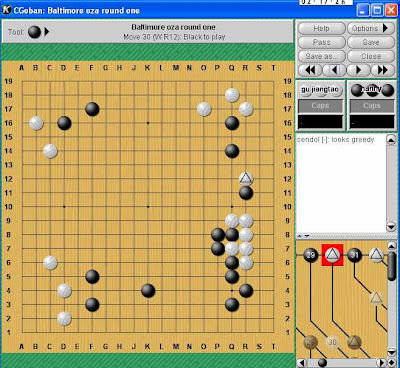Image resolution: width=400 pixels, height=368 pixels.
Task: Select the nanny black player panel
Action: click(372, 105)
